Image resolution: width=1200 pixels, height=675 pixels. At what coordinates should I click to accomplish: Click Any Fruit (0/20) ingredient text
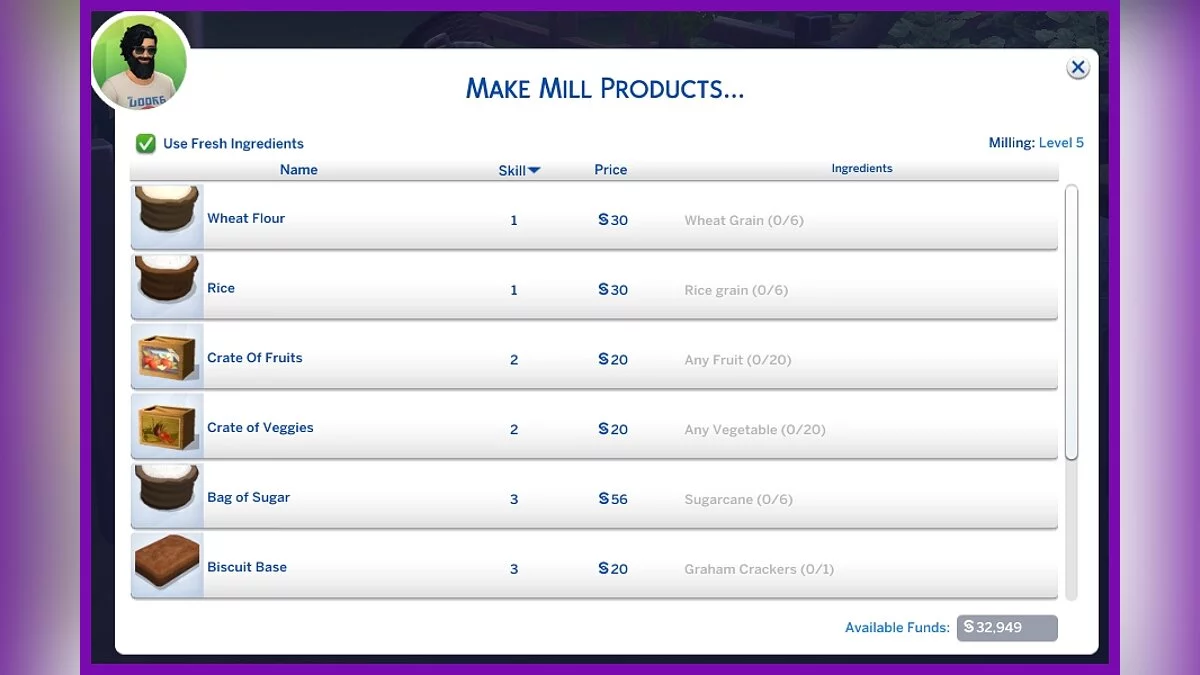[x=738, y=360]
